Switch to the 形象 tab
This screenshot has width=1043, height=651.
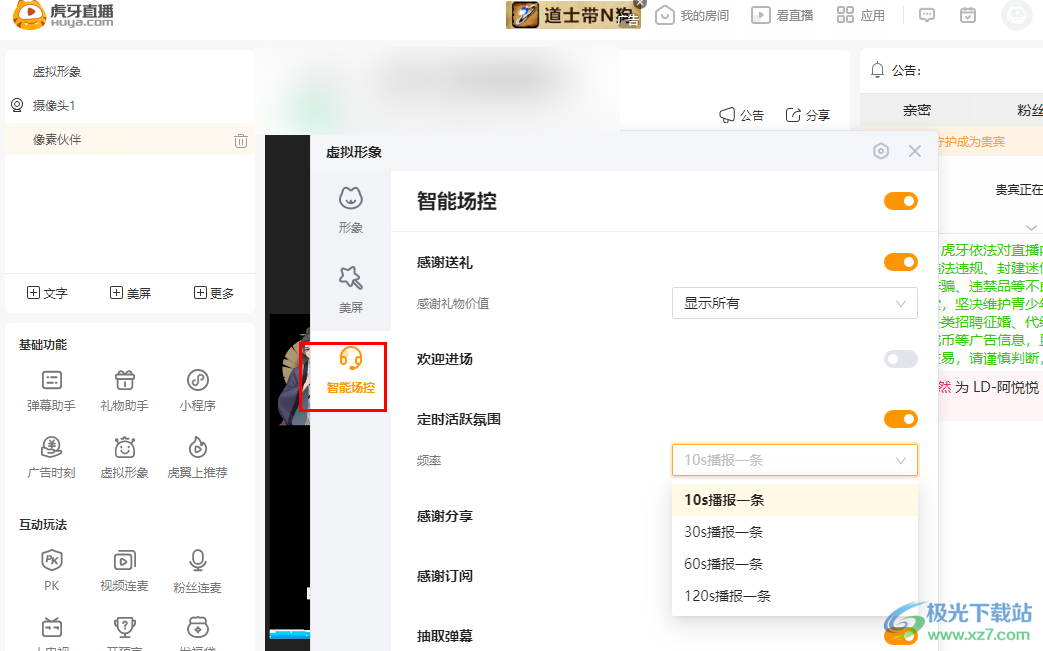351,210
